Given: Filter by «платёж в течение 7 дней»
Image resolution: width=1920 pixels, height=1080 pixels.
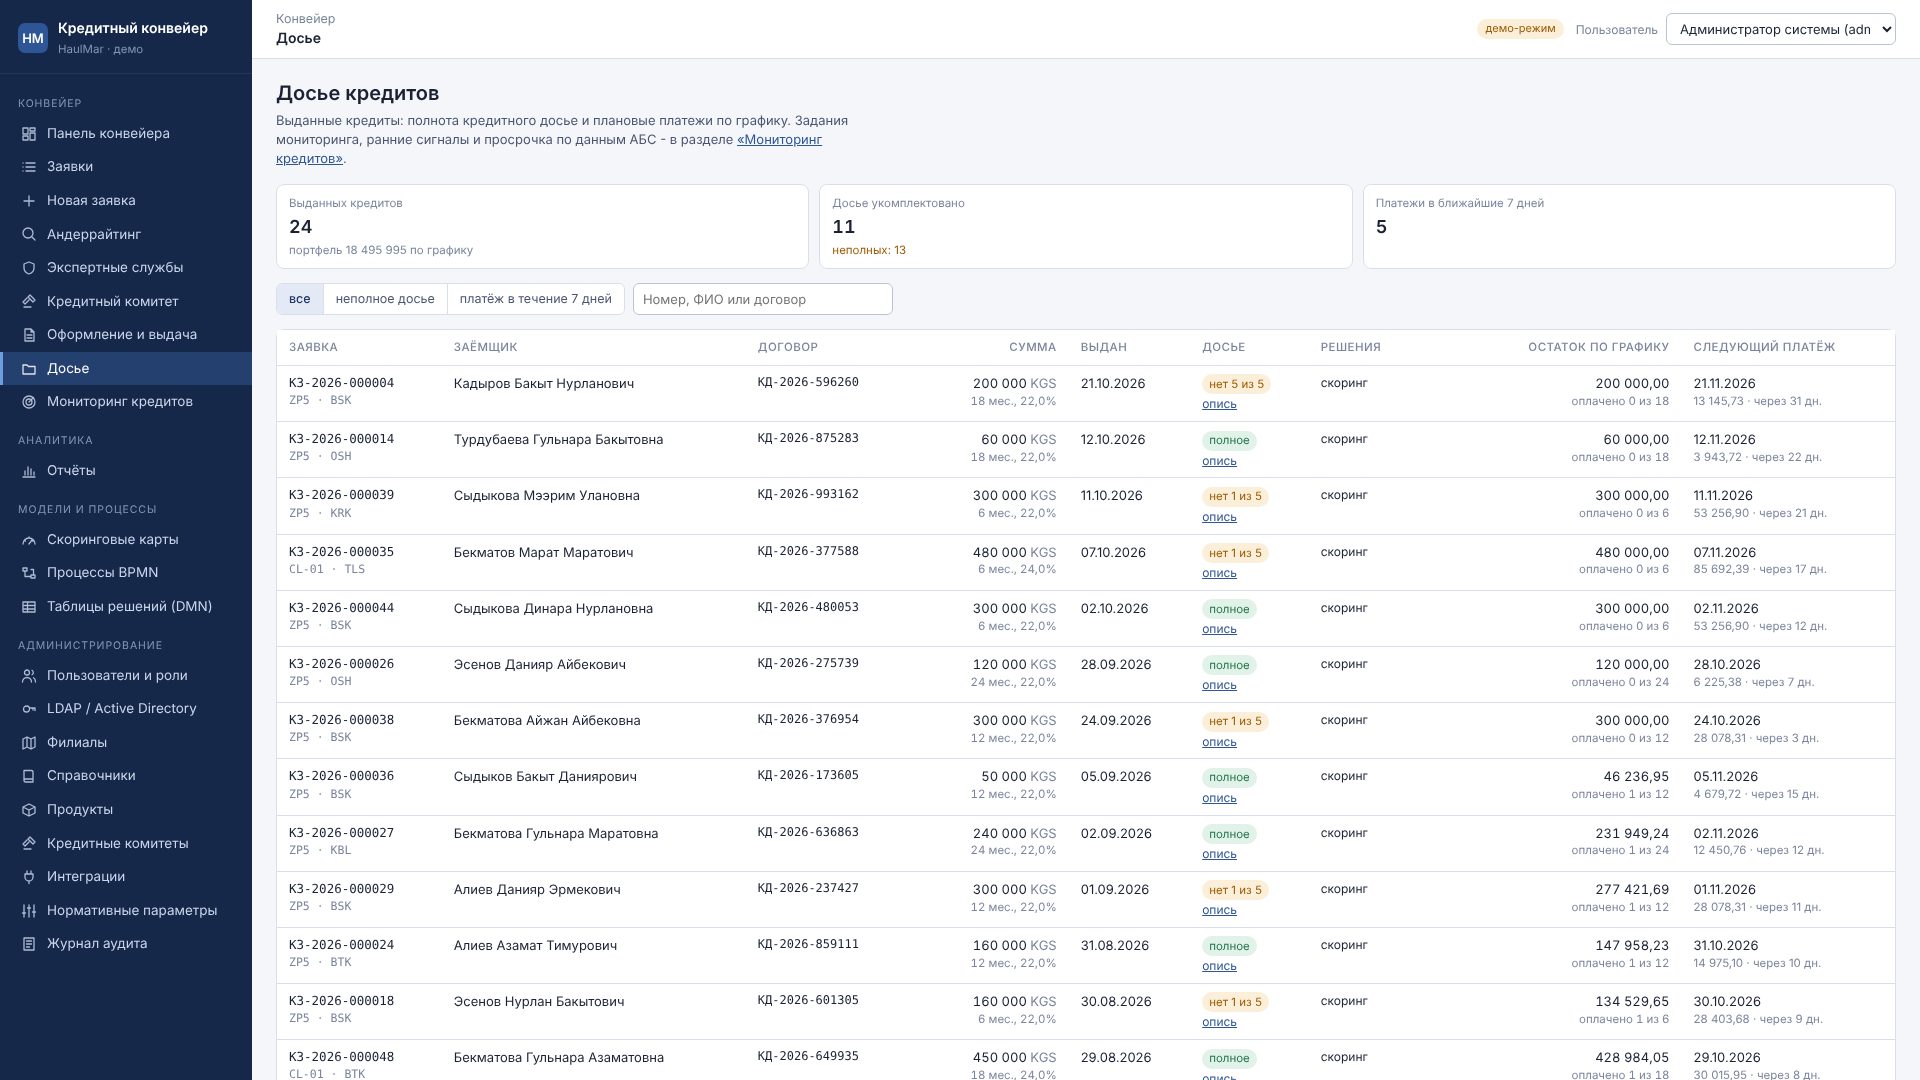Looking at the screenshot, I should point(536,299).
